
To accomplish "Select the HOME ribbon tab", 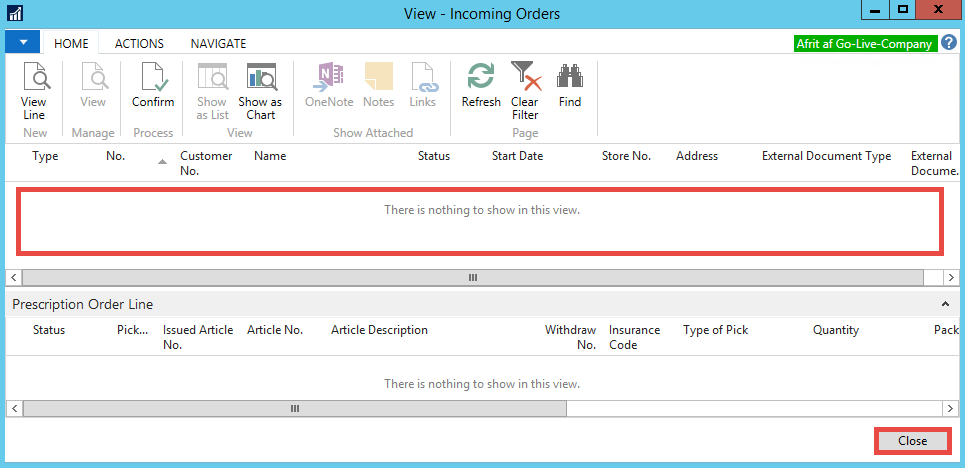I will click(71, 44).
